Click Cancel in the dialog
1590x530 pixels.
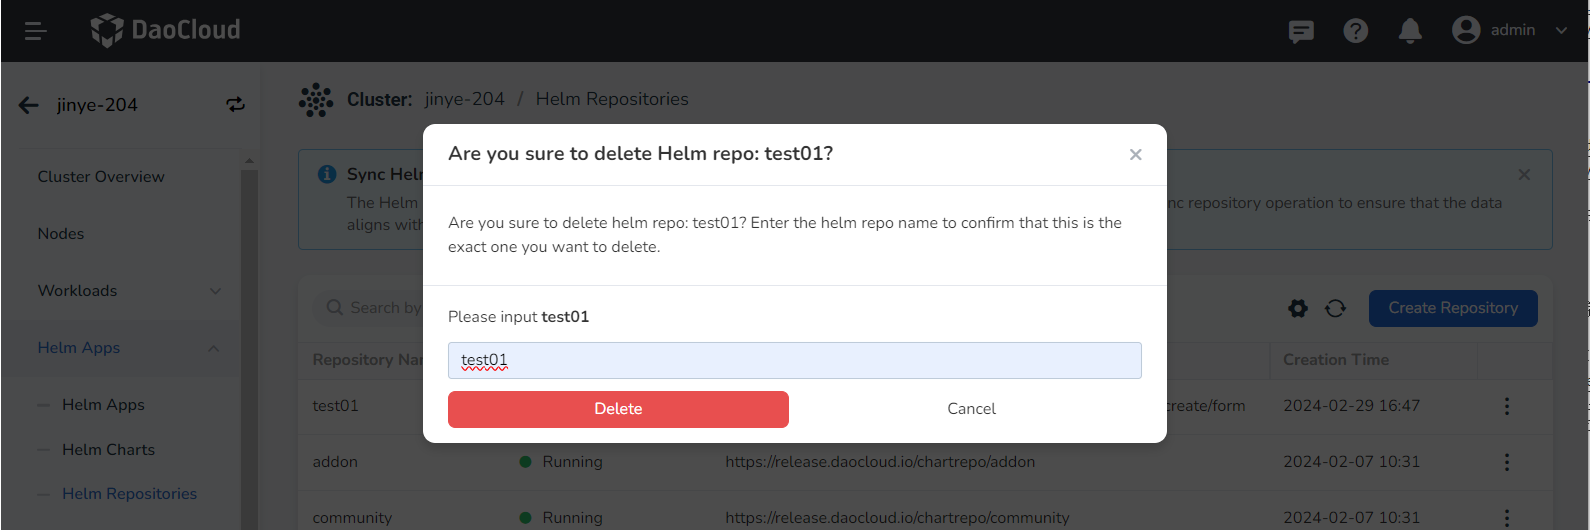coord(971,409)
